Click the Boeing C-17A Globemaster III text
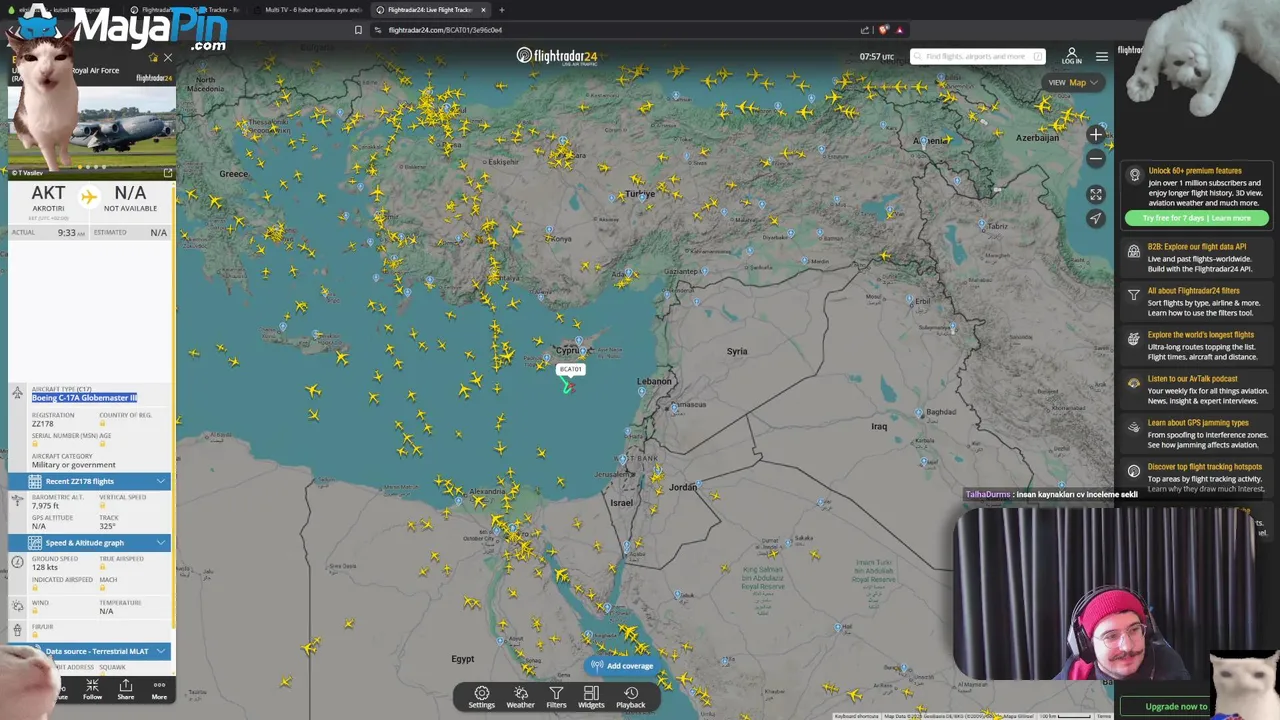This screenshot has width=1280, height=720. click(x=84, y=398)
